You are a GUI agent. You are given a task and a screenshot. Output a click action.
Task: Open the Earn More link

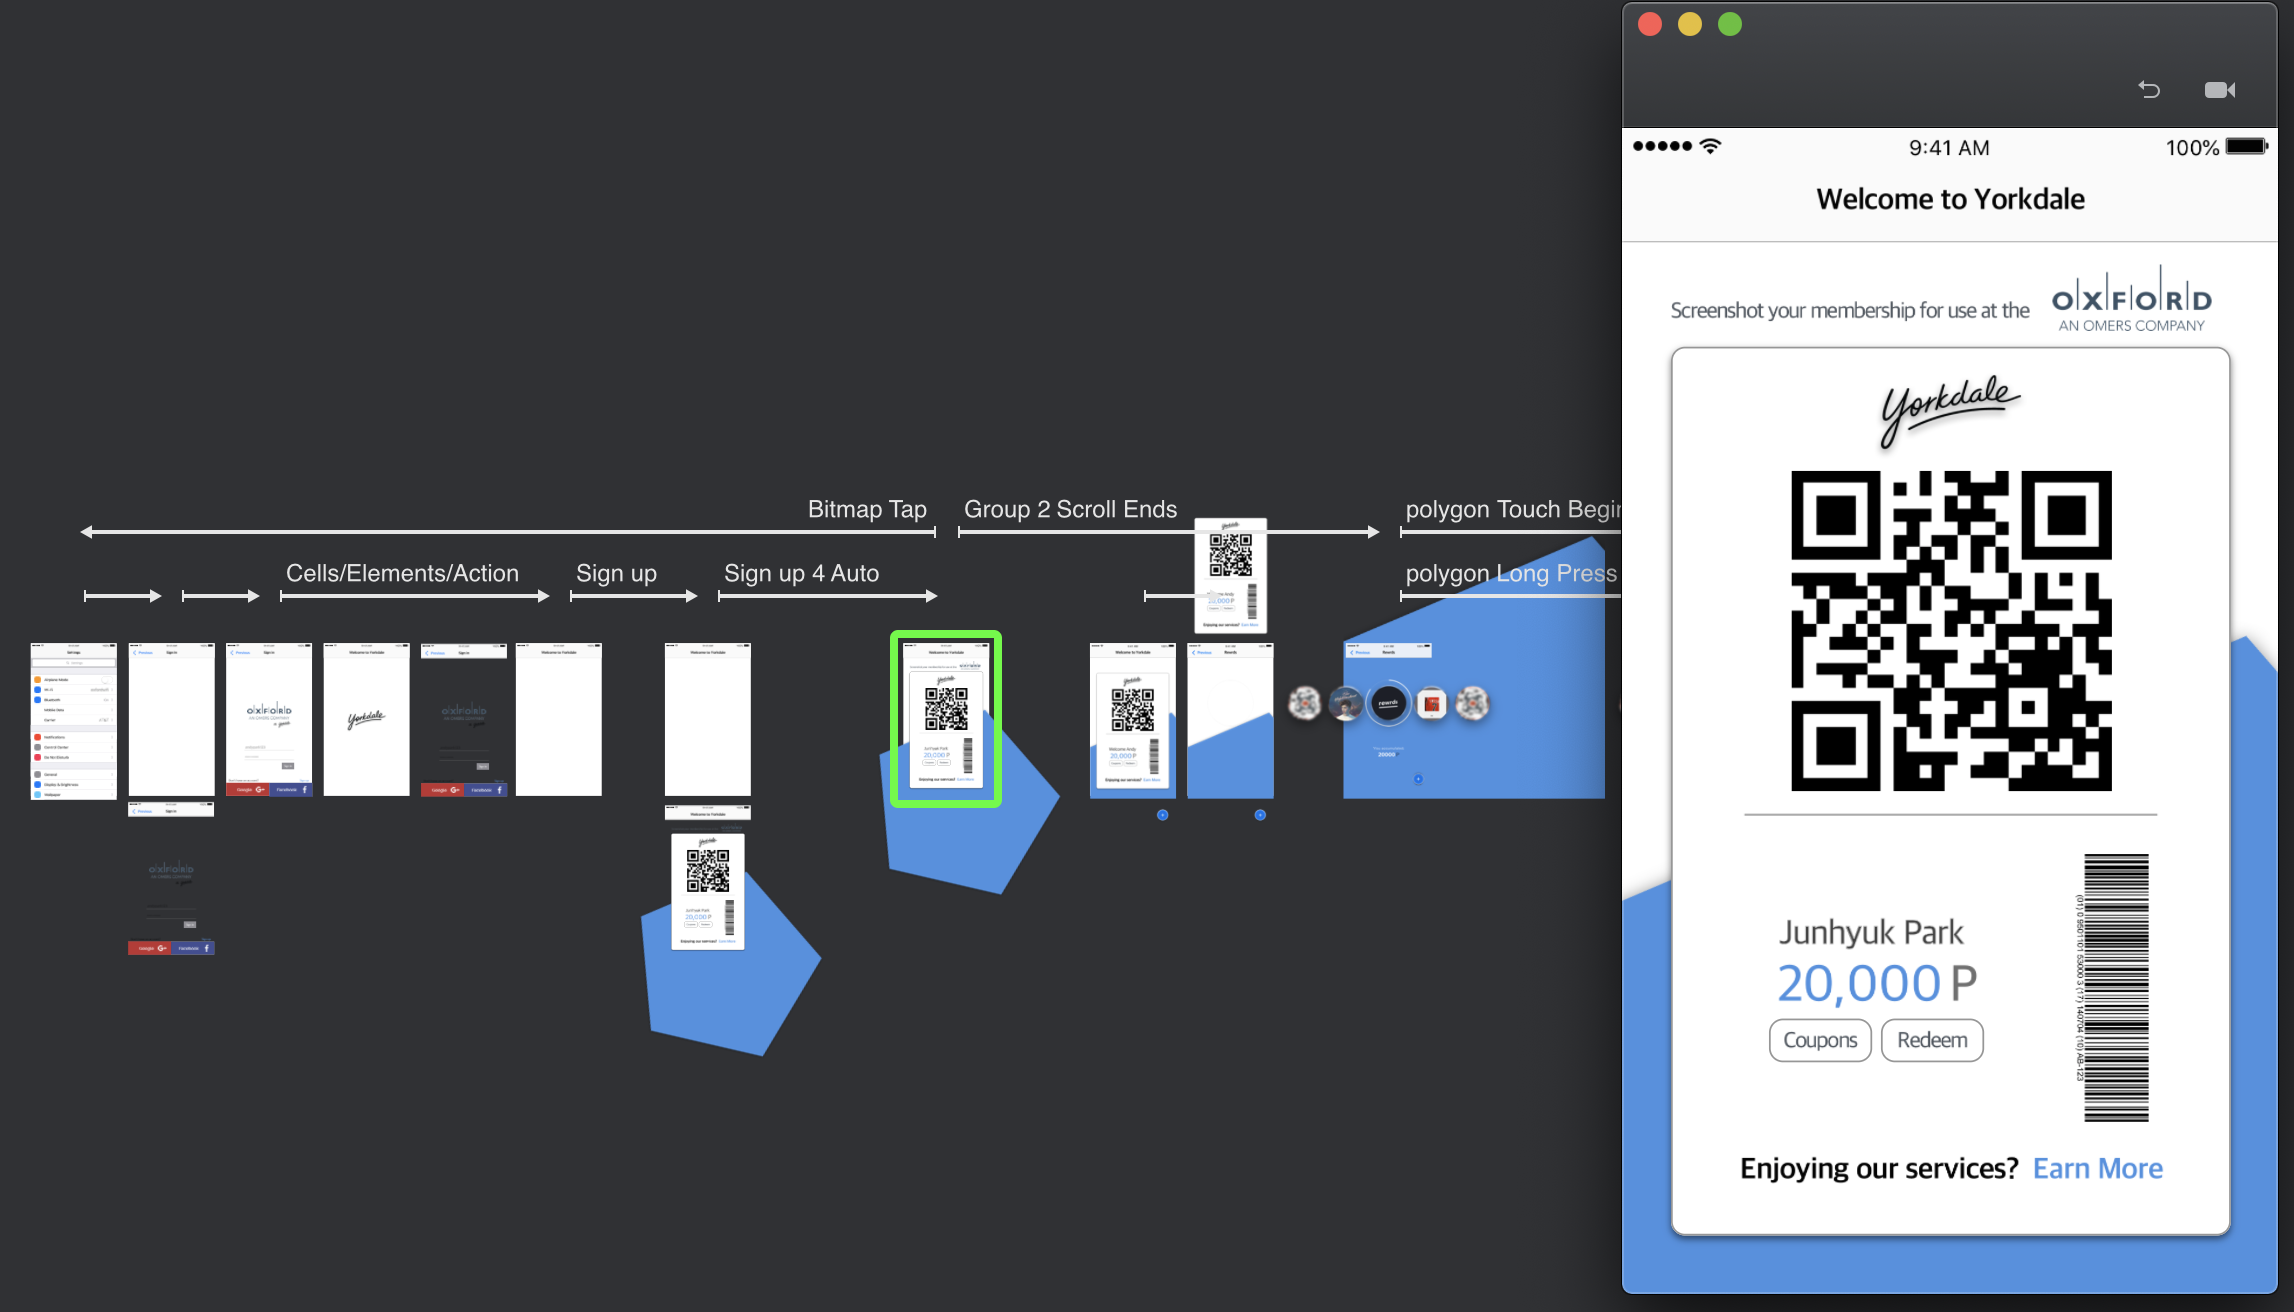click(2098, 1168)
